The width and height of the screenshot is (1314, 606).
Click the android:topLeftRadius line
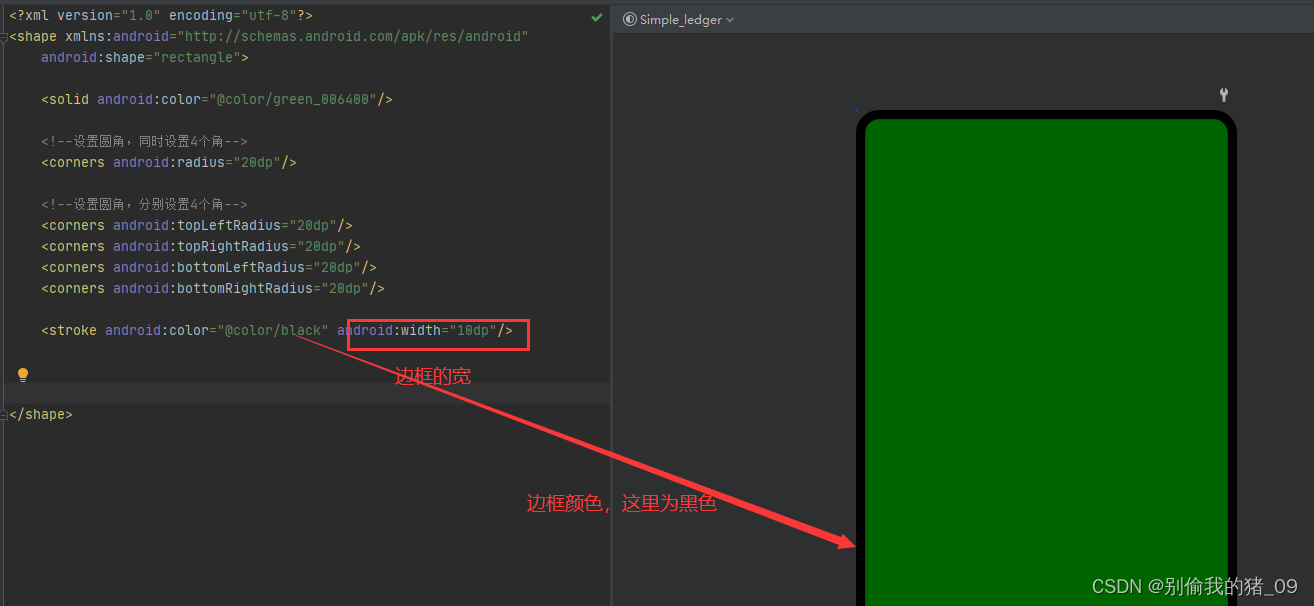point(197,226)
